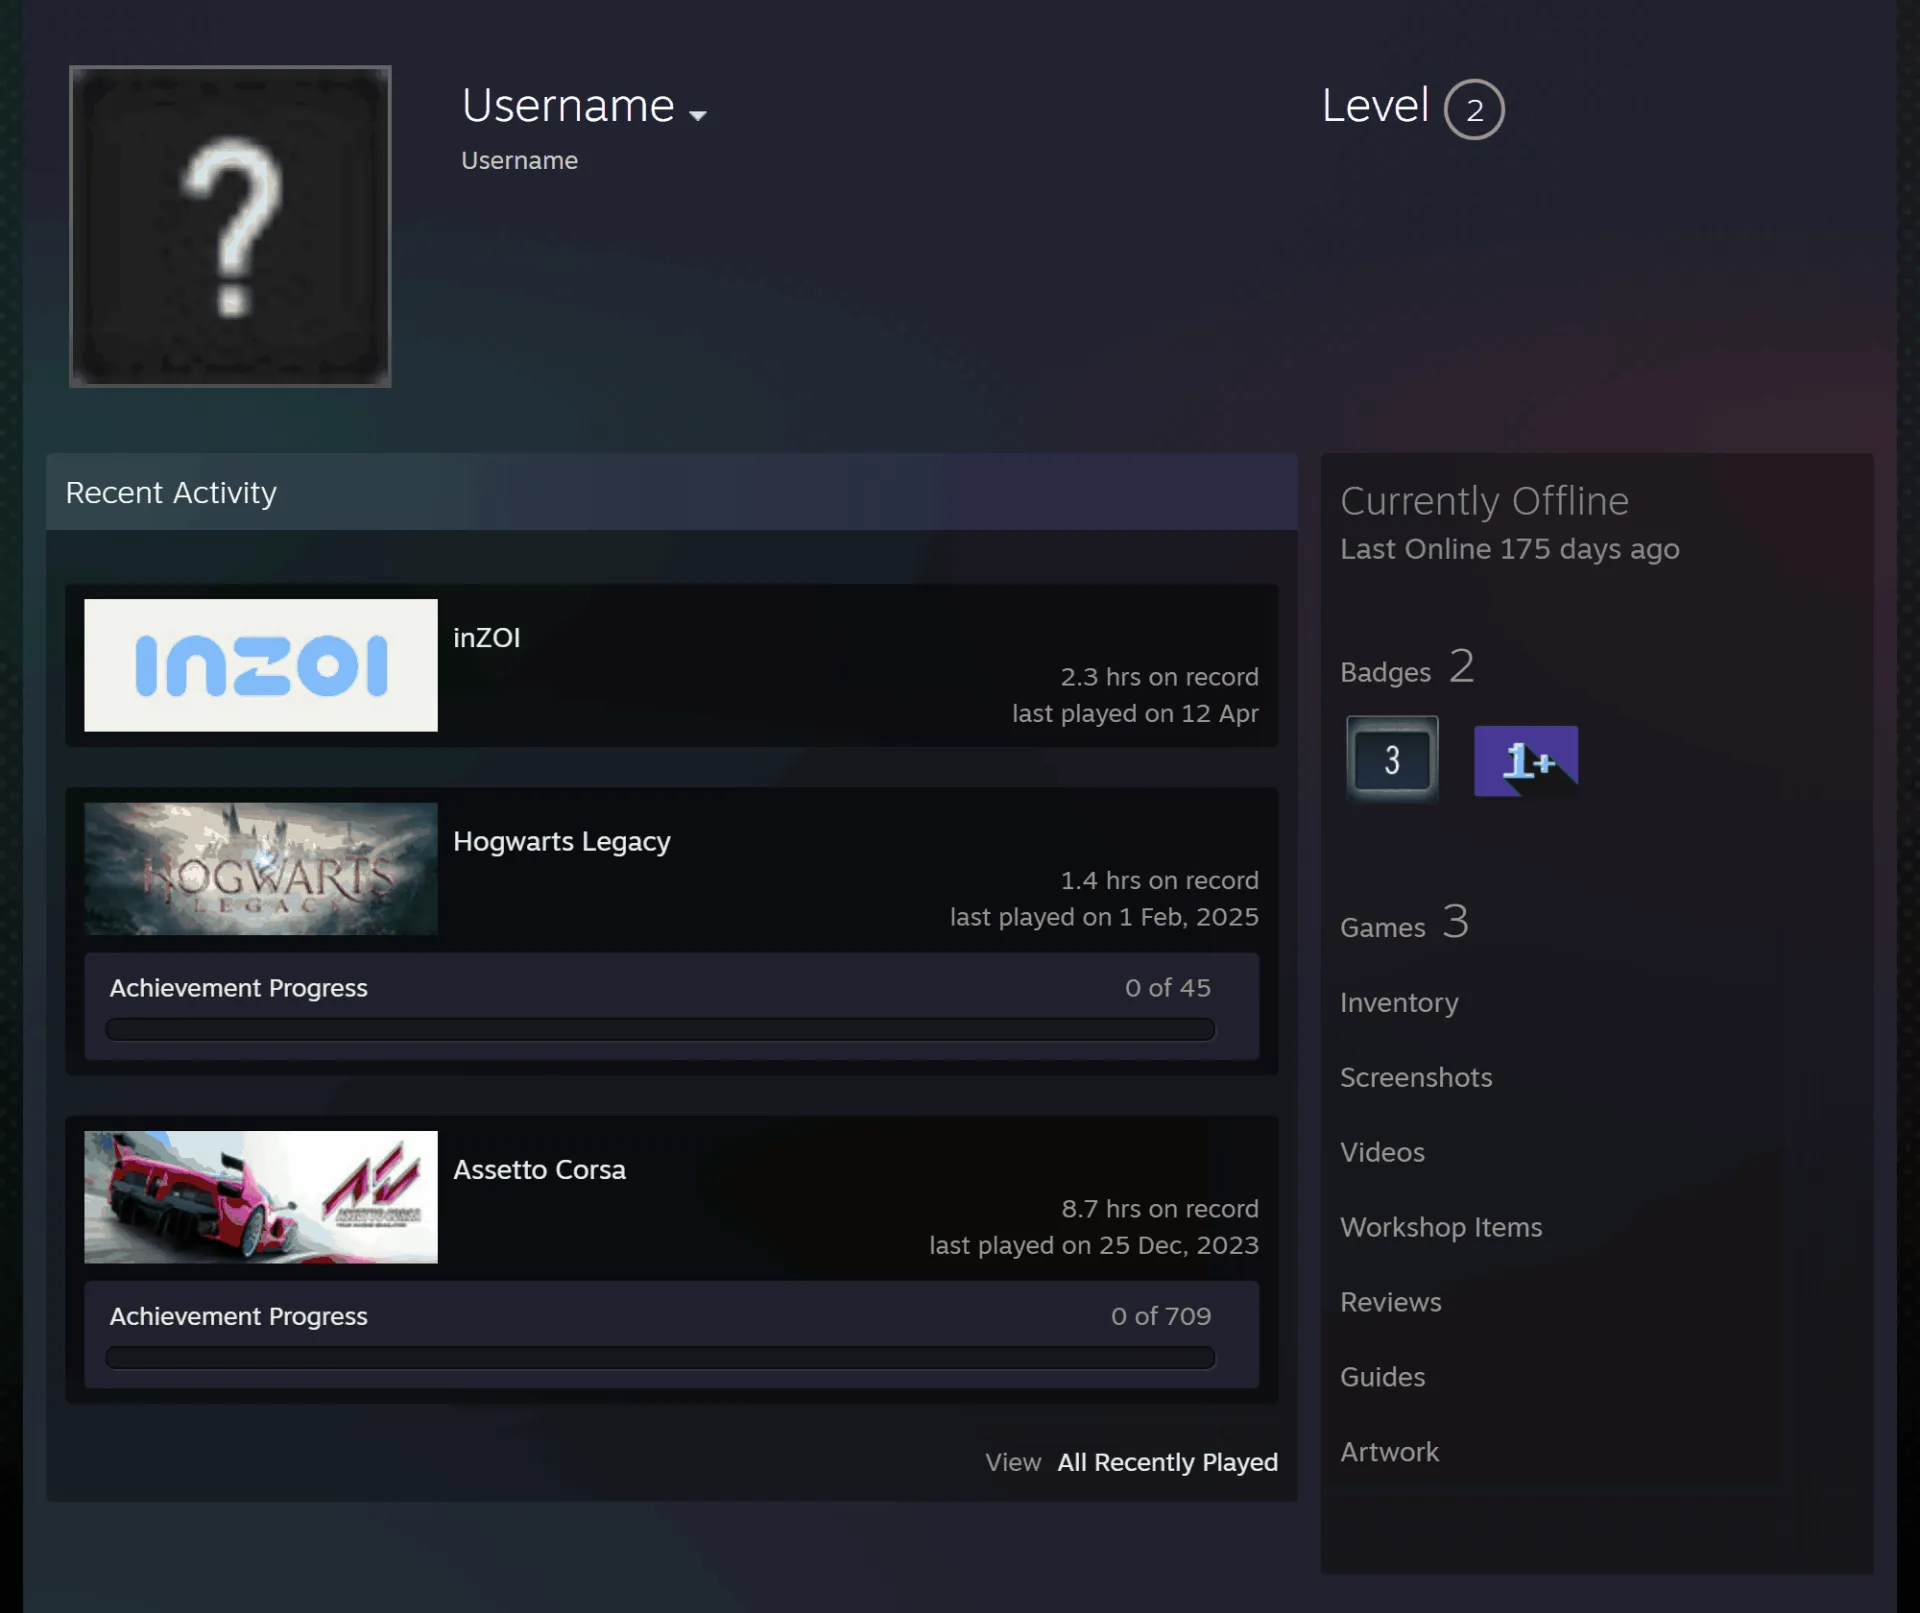Click 'last played on 1 Feb, 2025'
Image resolution: width=1920 pixels, height=1613 pixels.
[1105, 918]
